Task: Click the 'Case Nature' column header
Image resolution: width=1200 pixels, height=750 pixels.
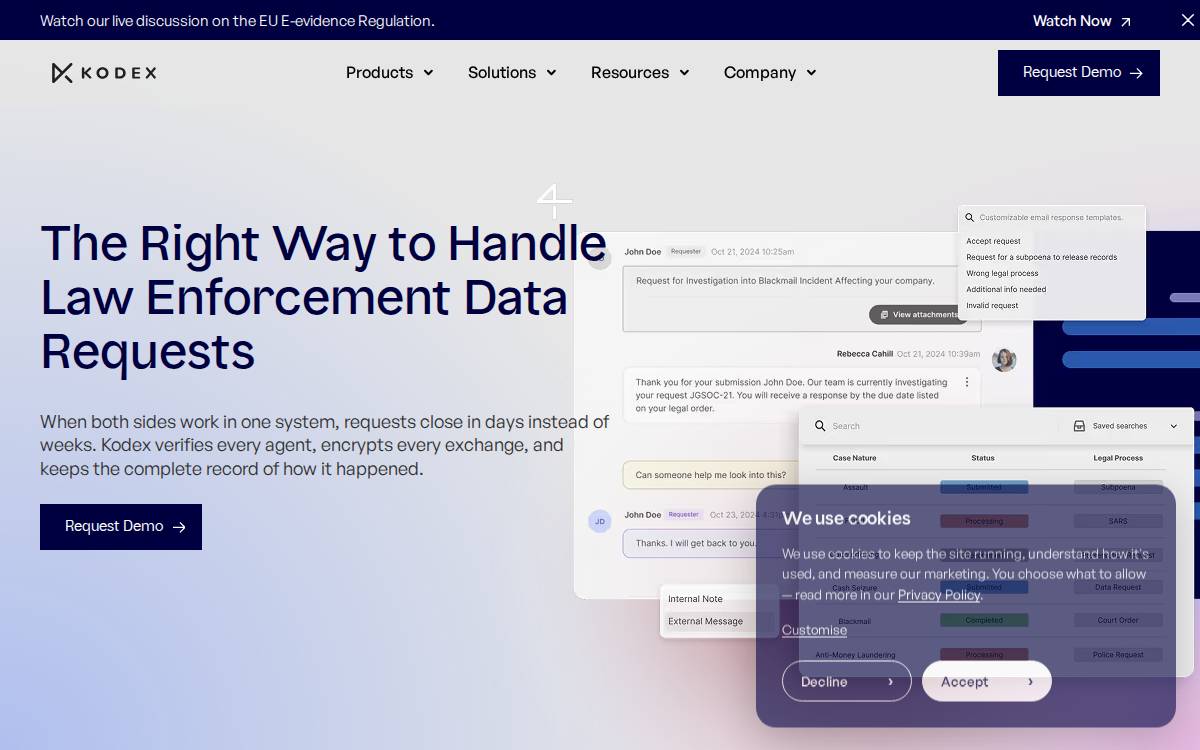Action: click(x=854, y=458)
